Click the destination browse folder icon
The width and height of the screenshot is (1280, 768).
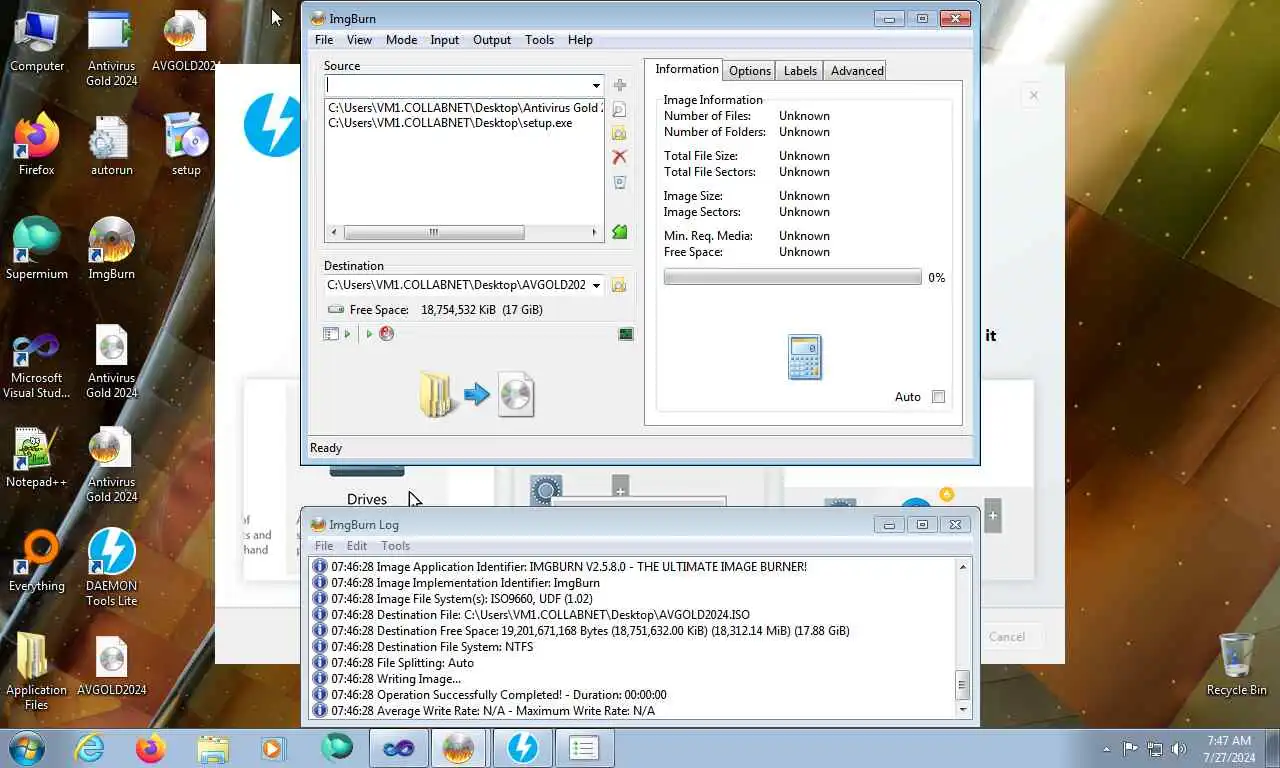tap(619, 285)
